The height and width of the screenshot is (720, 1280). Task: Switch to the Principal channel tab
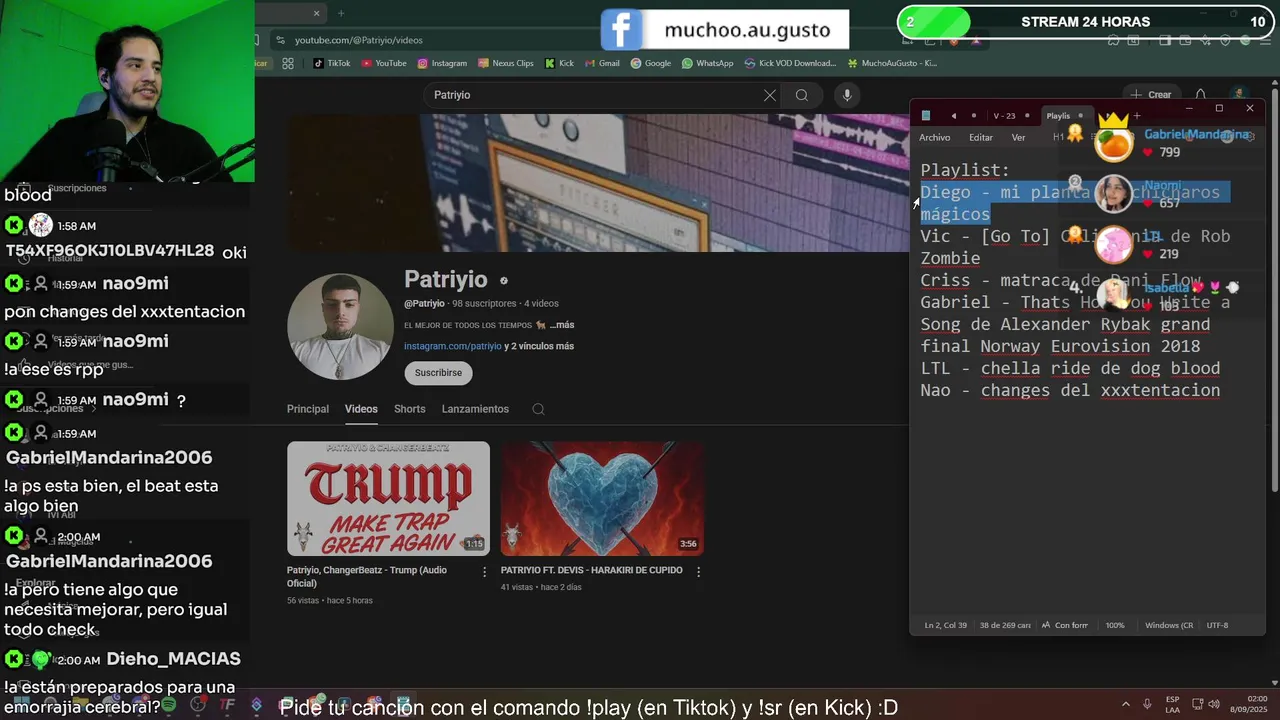coord(308,409)
